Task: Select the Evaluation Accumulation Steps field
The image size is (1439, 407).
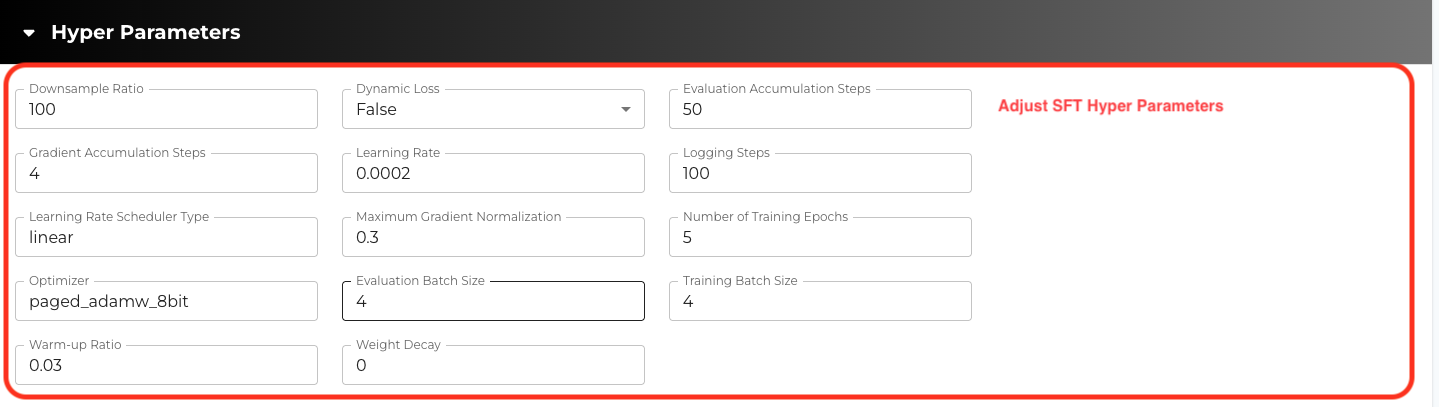Action: [820, 110]
